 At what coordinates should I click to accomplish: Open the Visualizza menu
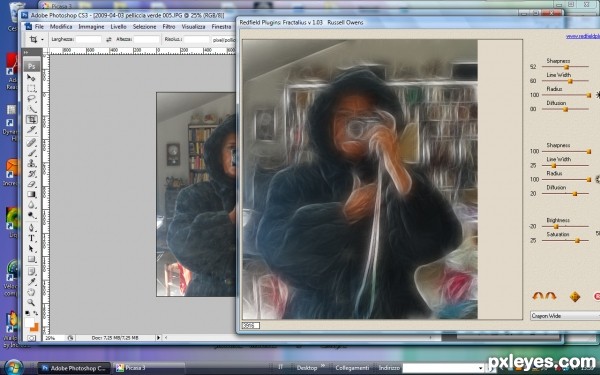click(193, 27)
